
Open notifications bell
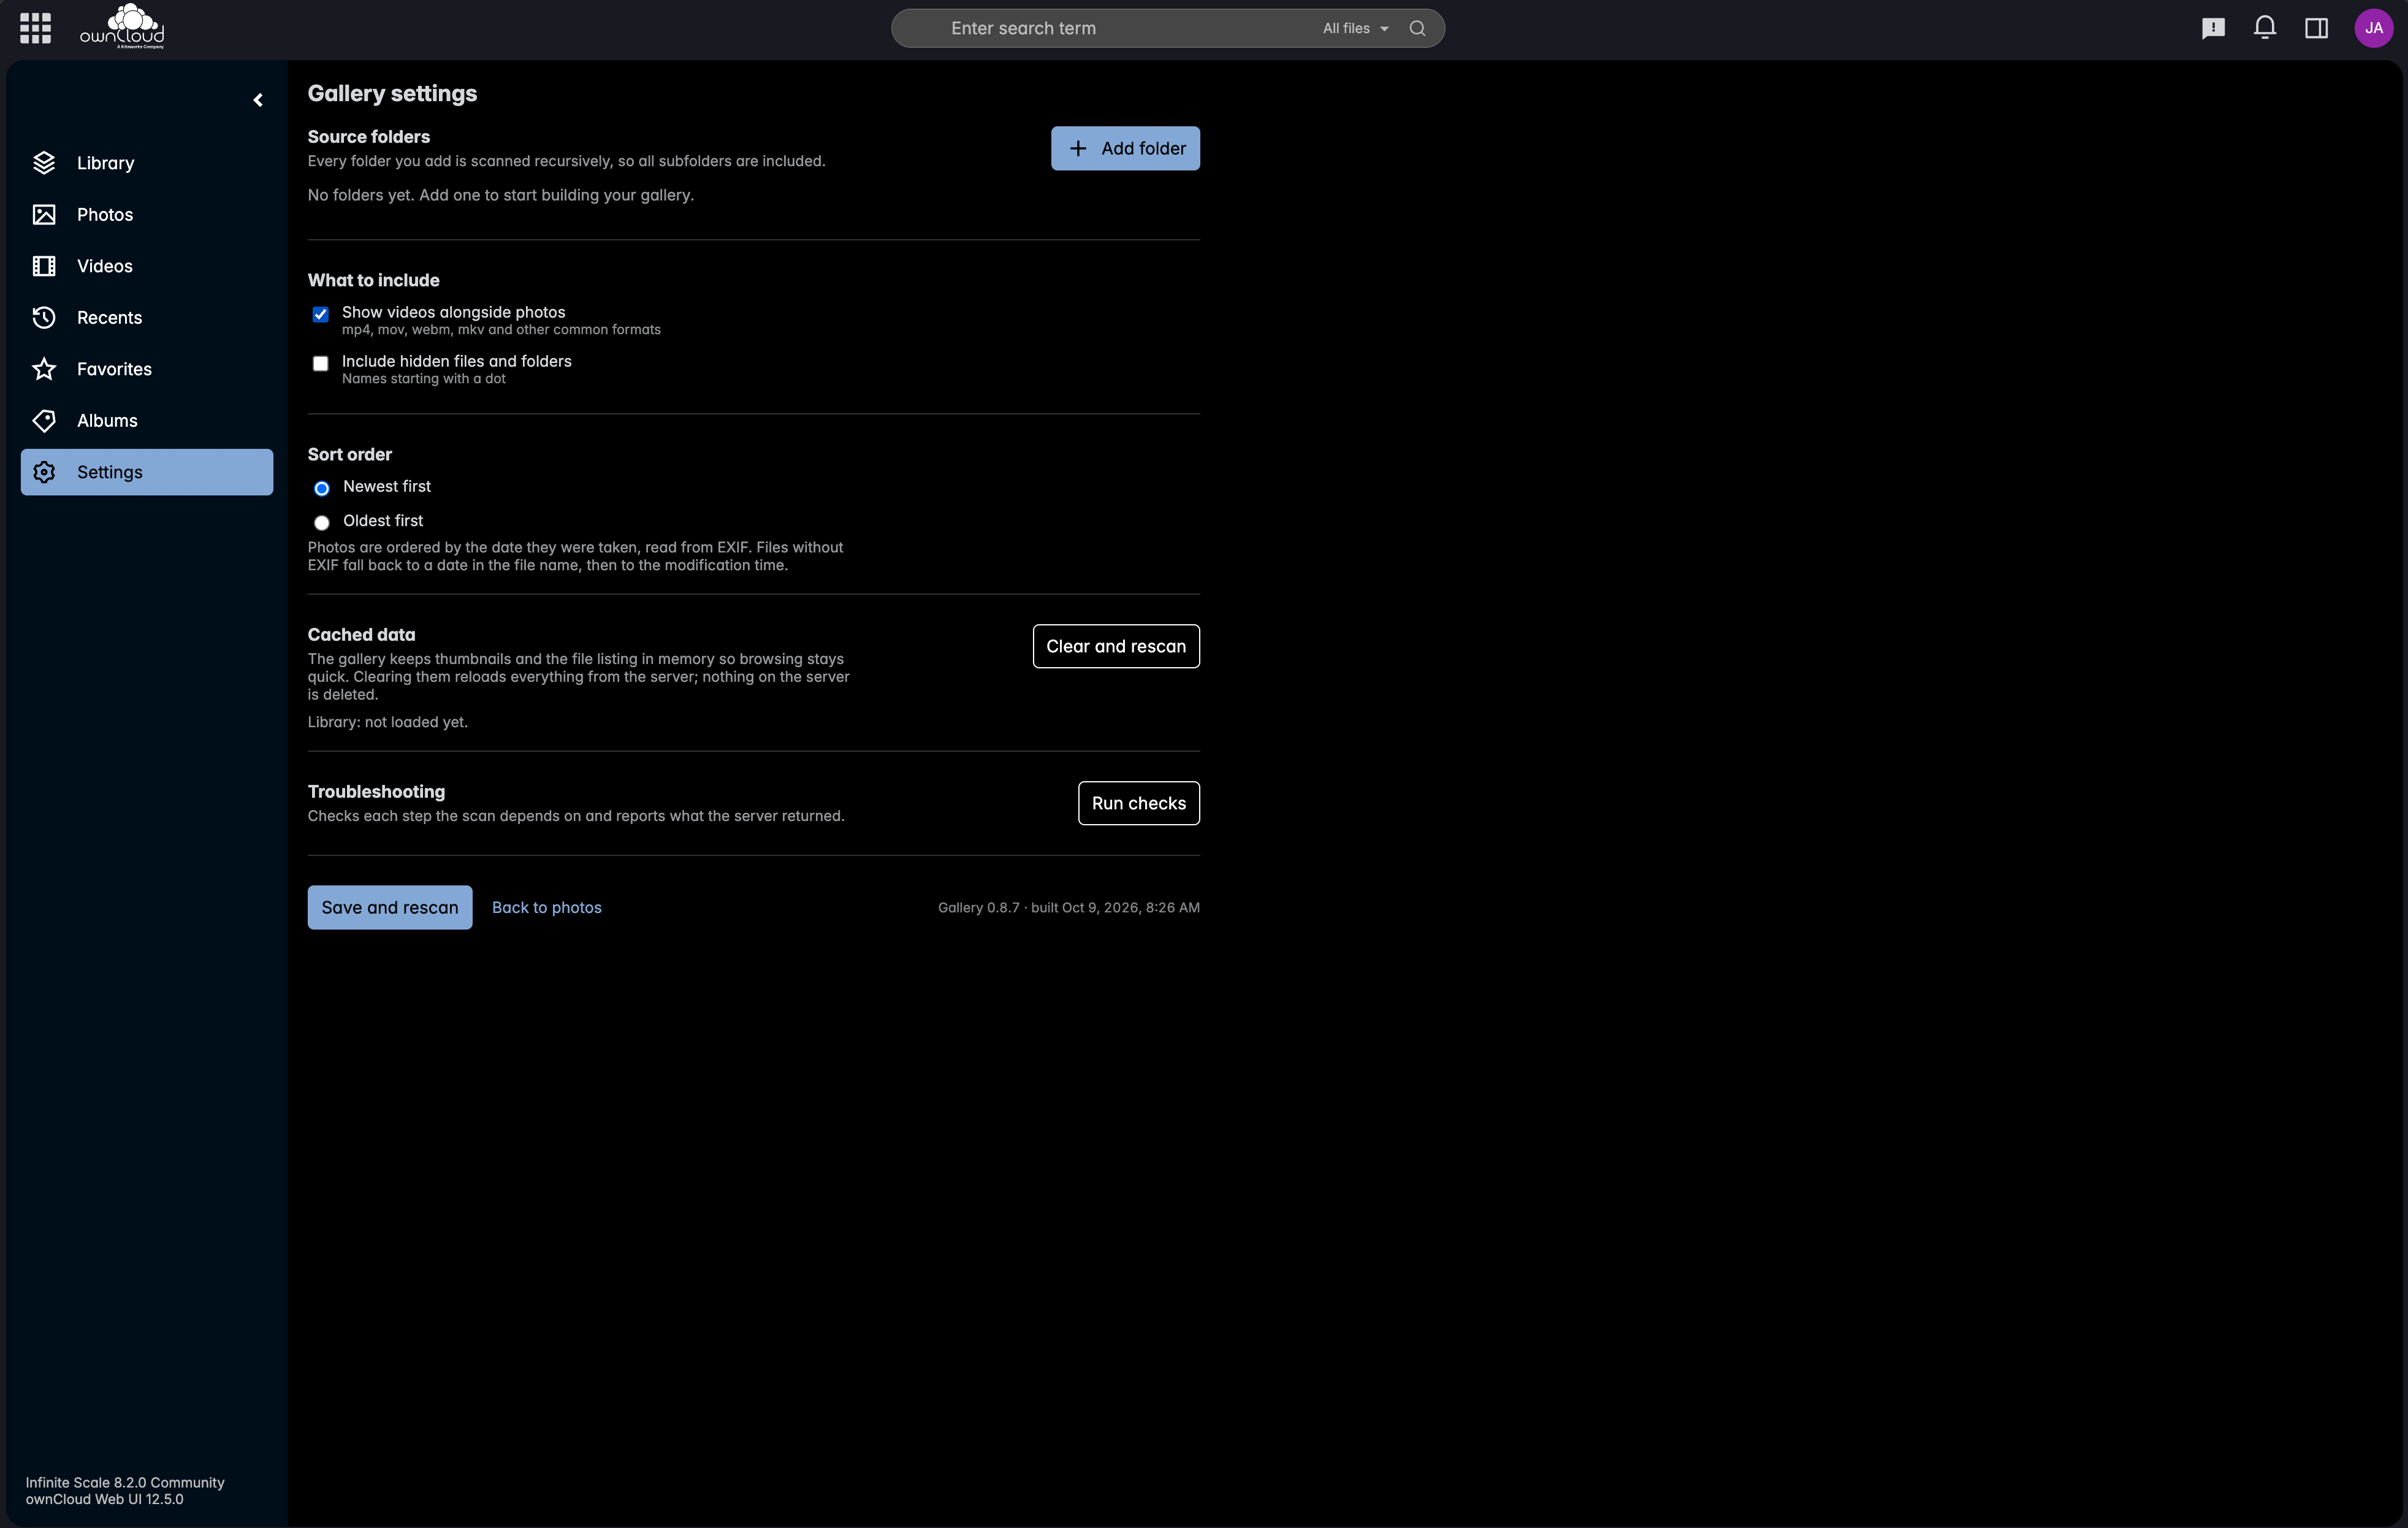tap(2265, 28)
